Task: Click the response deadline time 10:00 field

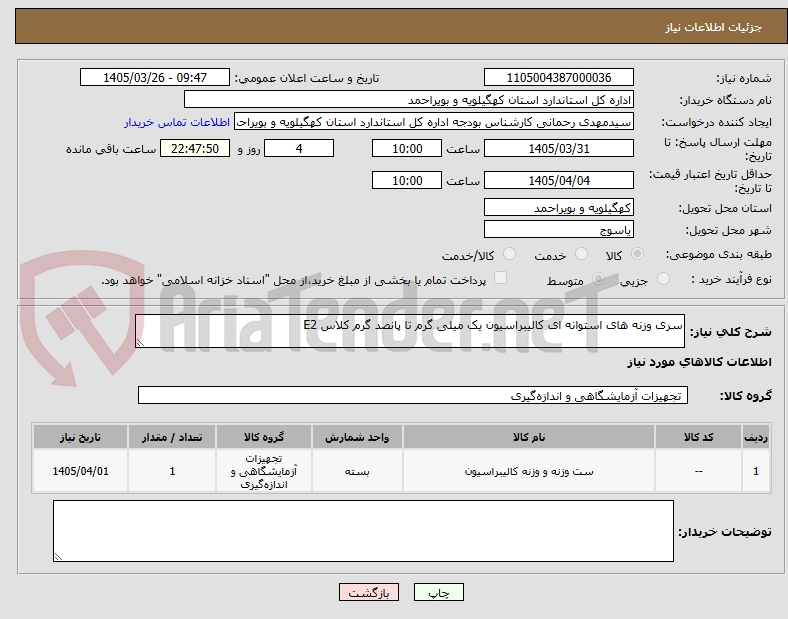Action: click(x=407, y=148)
